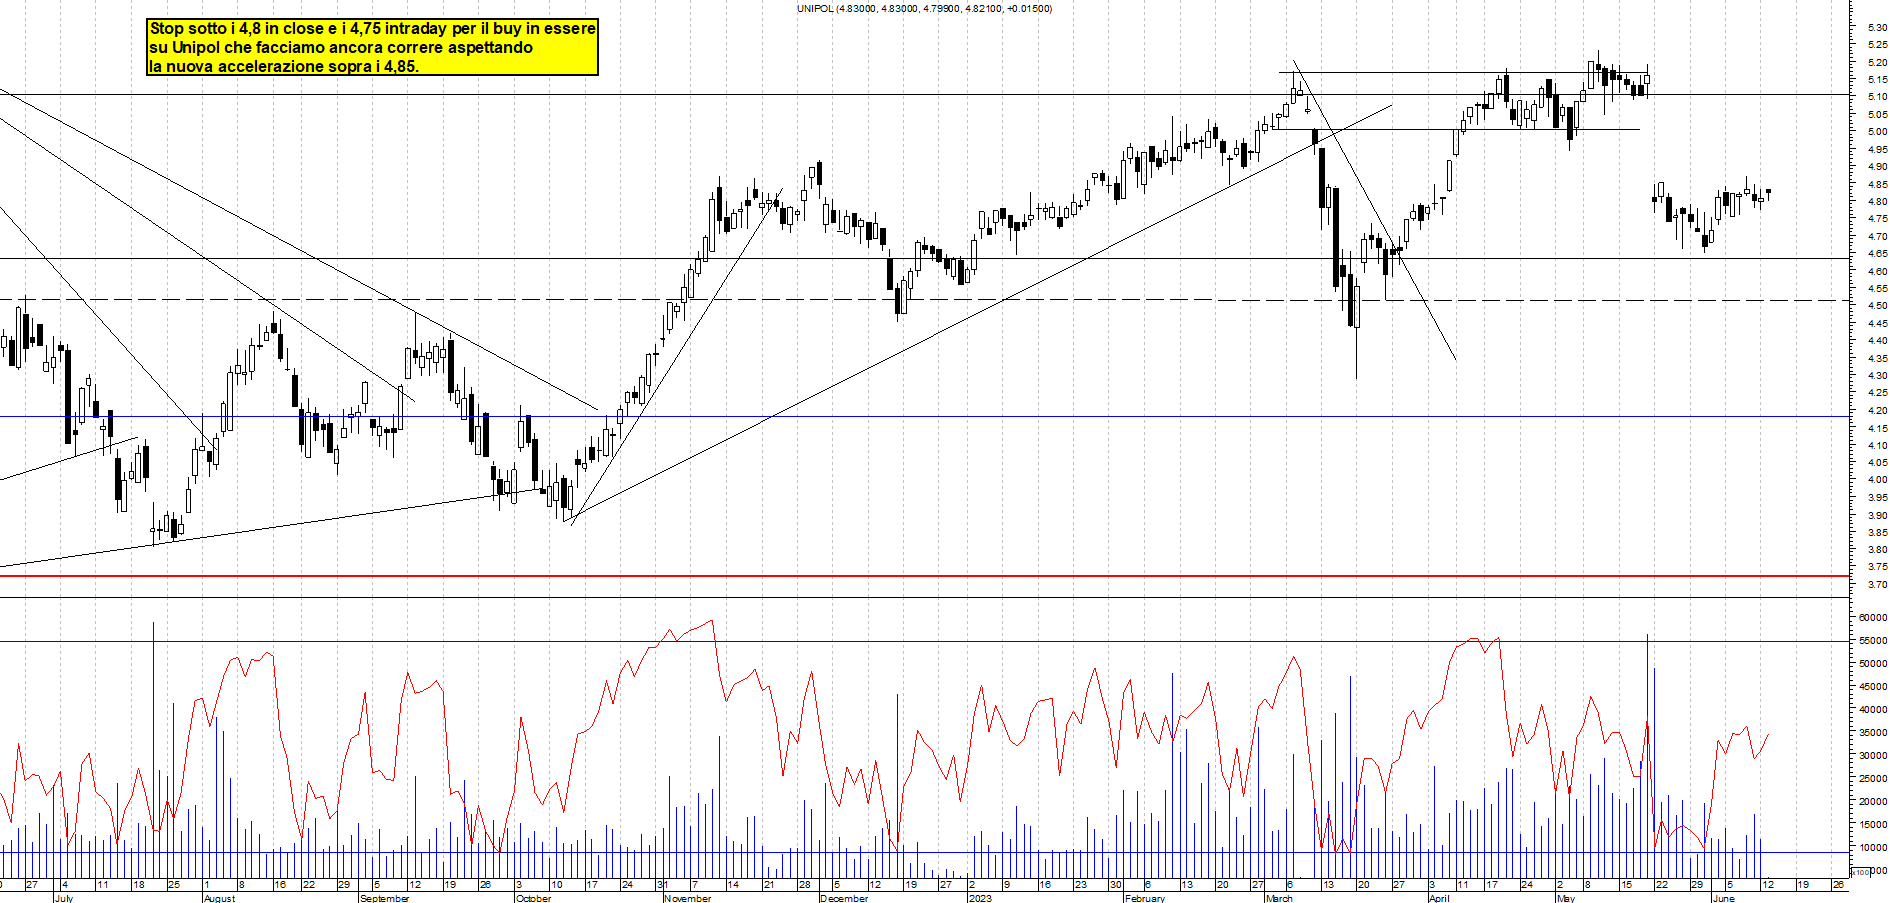Screen dimensions: 1890x903
Task: Click the 4.20 price axis label
Action: pos(1877,410)
